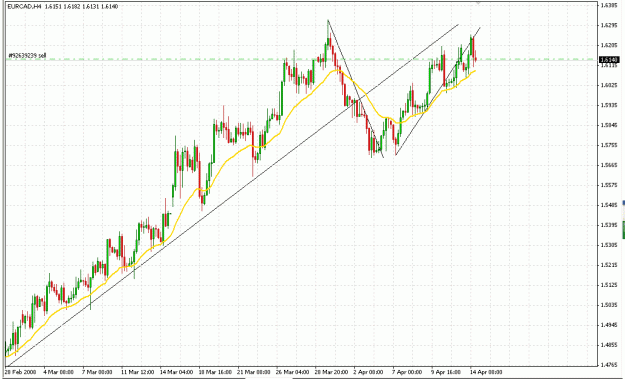Click the 21 Mar 00:00 time label
This screenshot has width=625, height=379.
[254, 372]
